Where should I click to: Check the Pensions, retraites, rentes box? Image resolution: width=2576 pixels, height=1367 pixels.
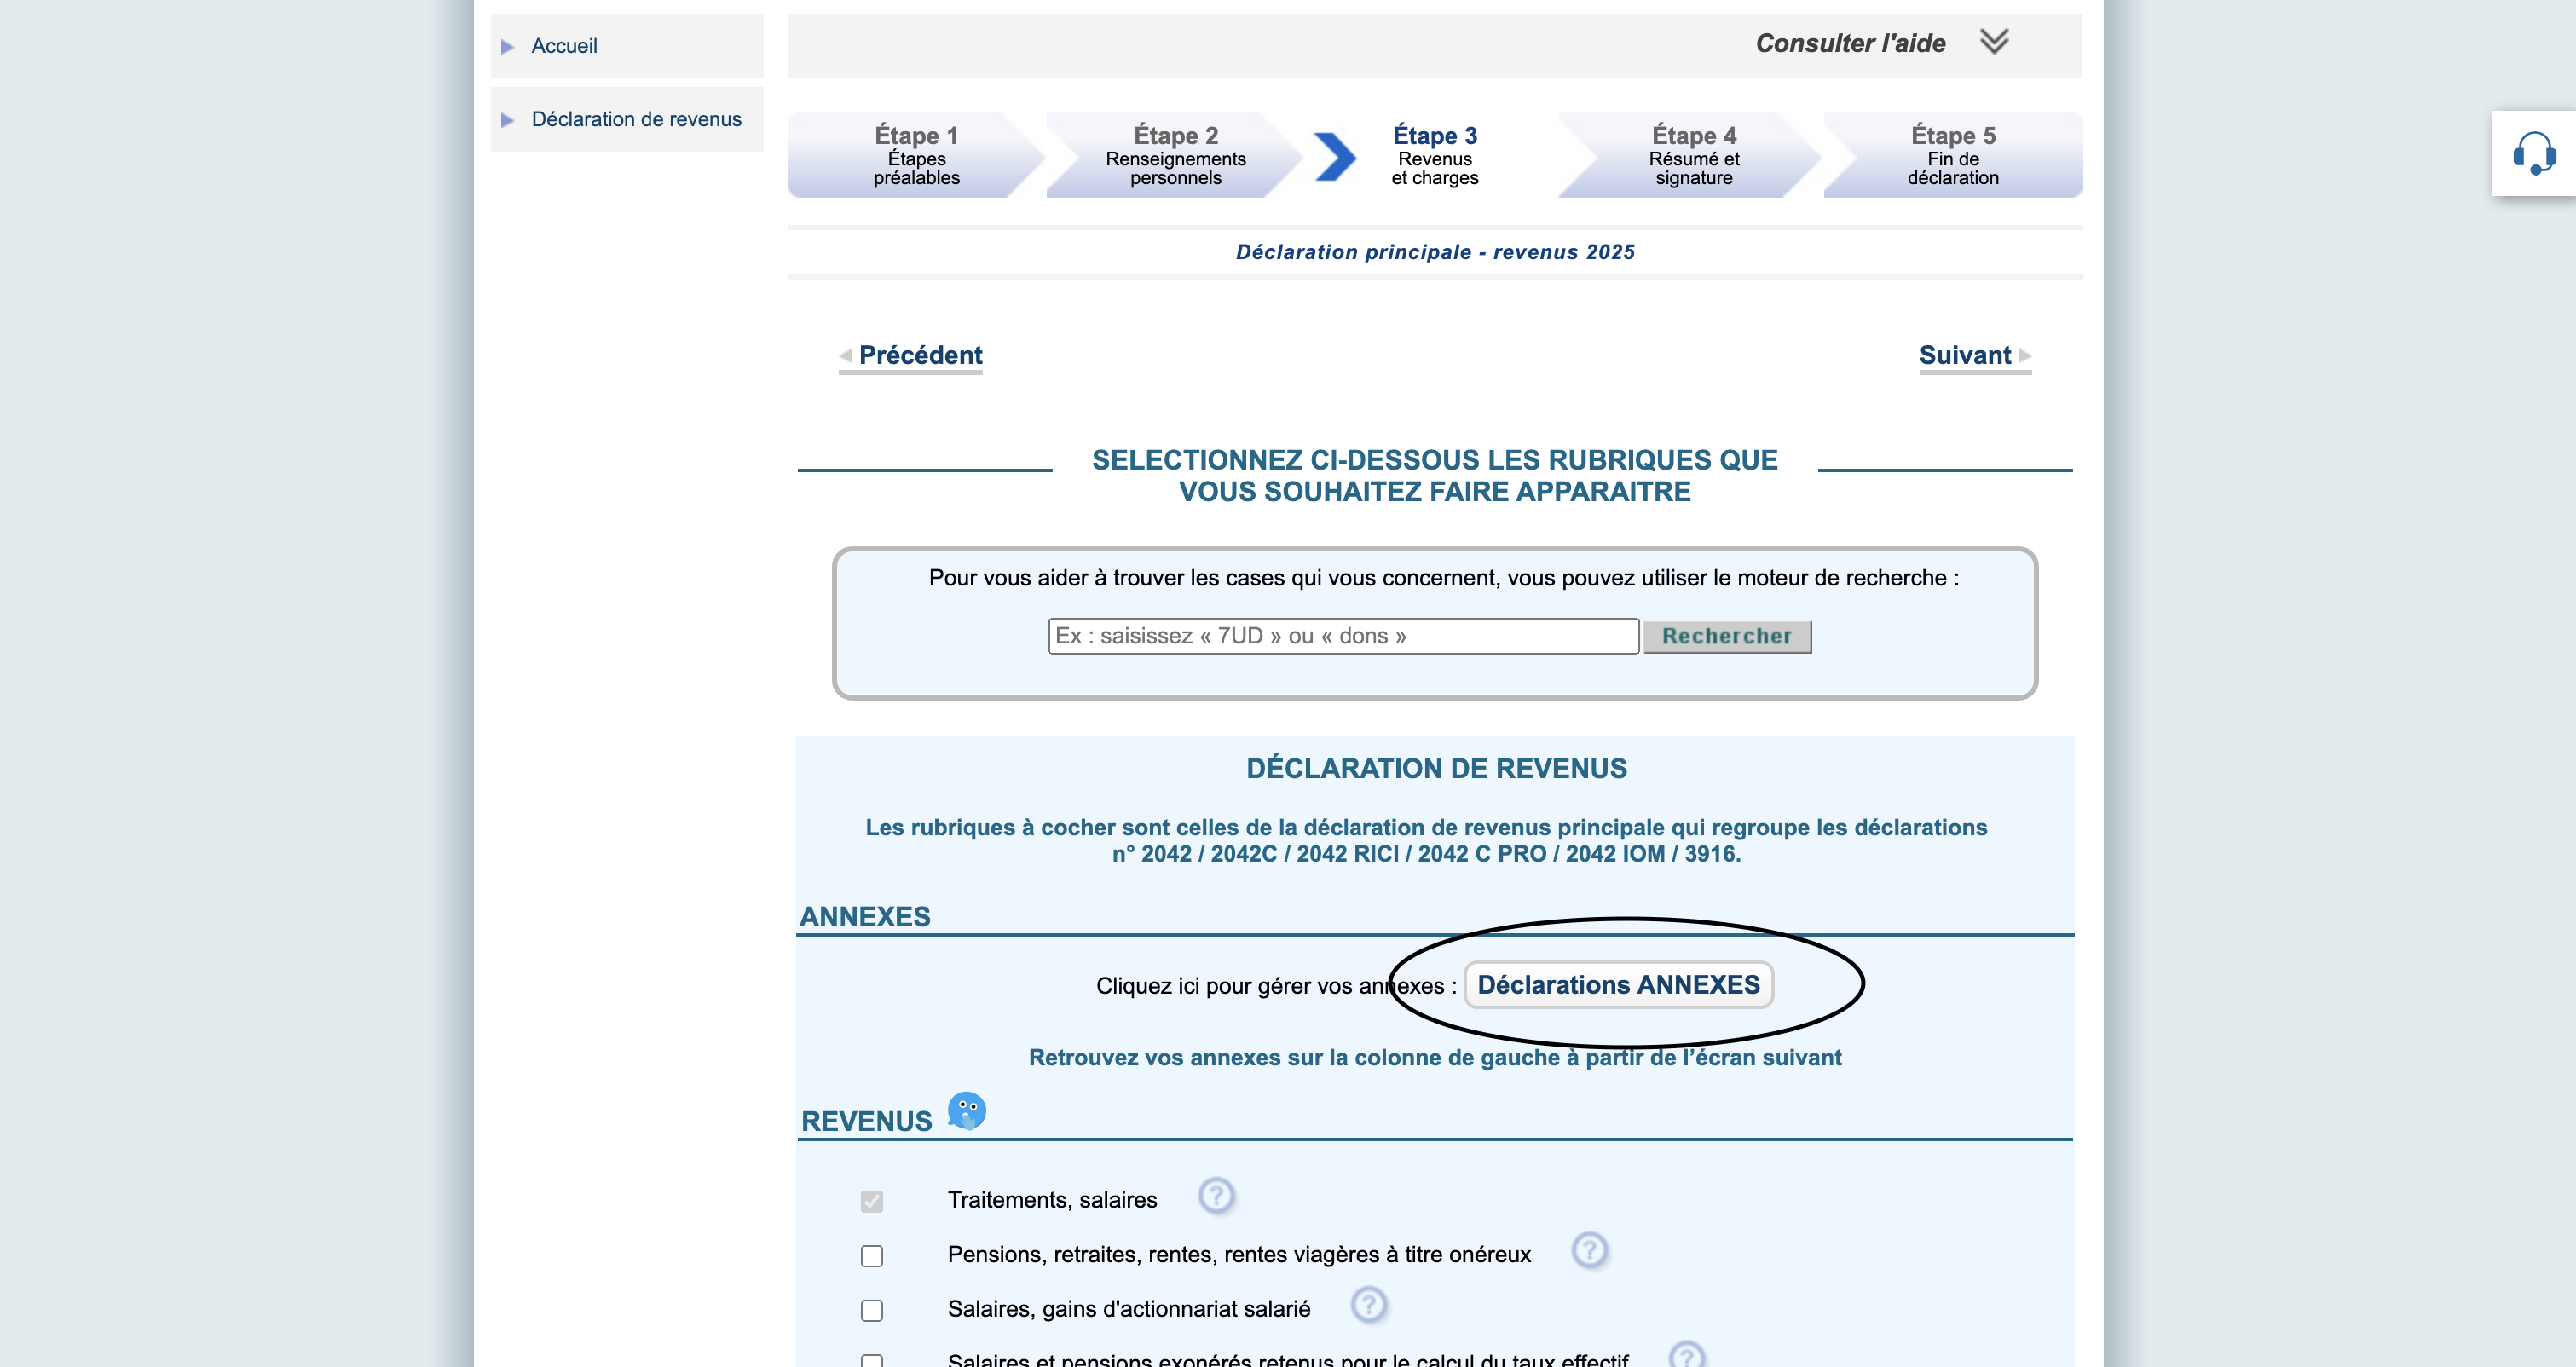pyautogui.click(x=872, y=1256)
